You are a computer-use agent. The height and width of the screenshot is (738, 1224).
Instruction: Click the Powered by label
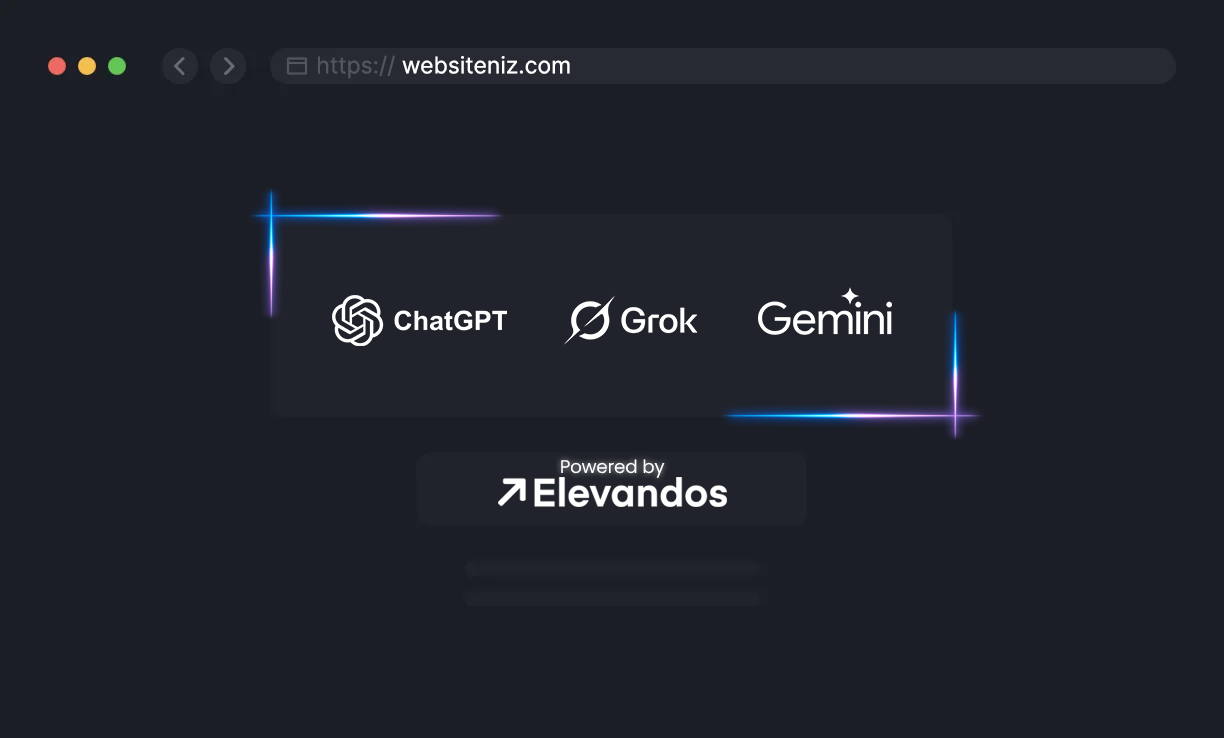tap(612, 466)
